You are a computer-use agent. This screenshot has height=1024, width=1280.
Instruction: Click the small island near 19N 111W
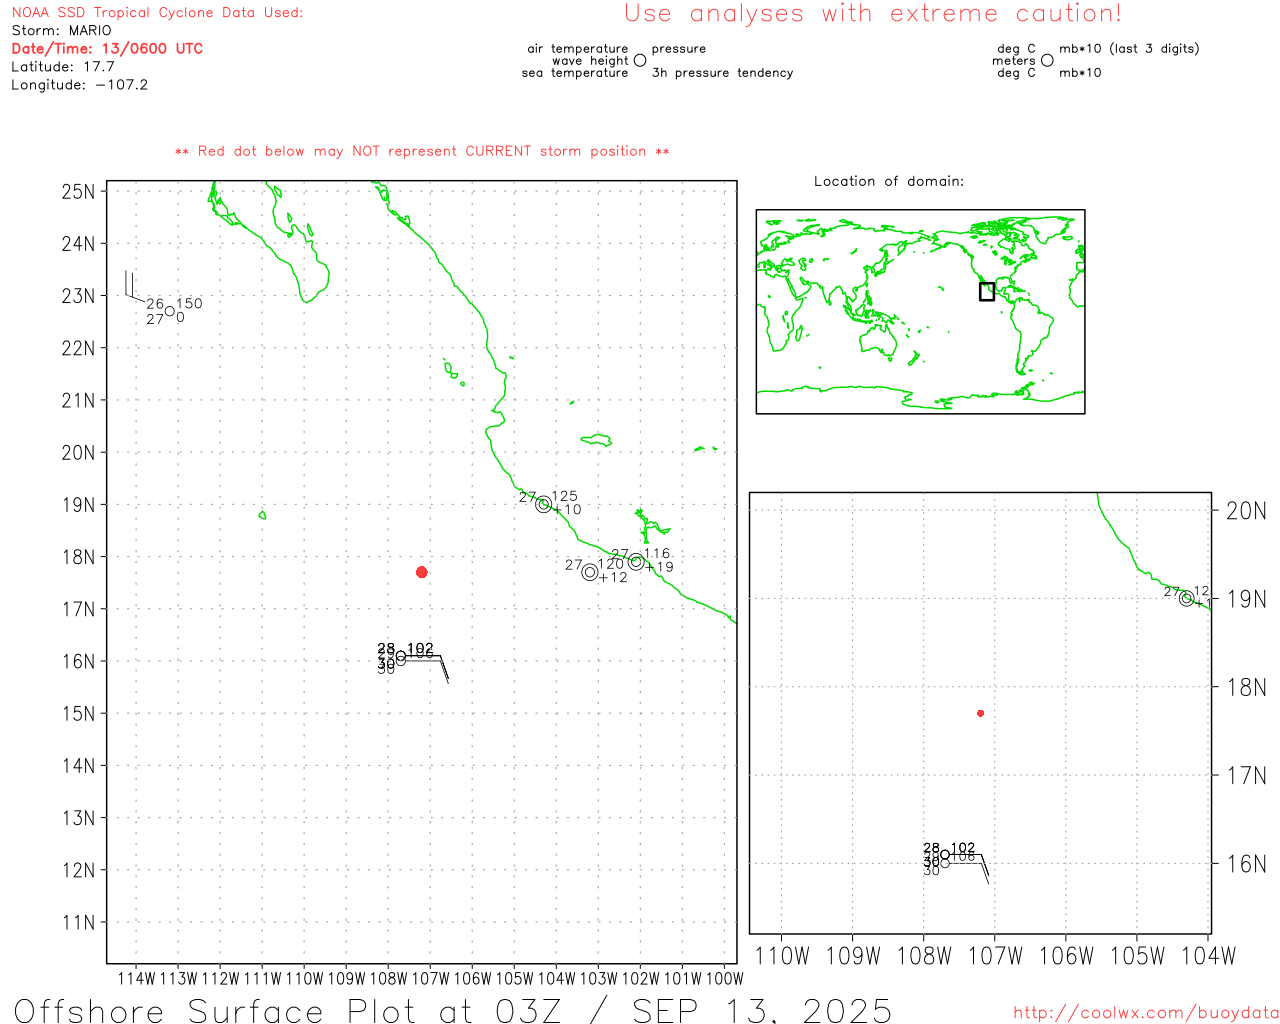coord(262,515)
